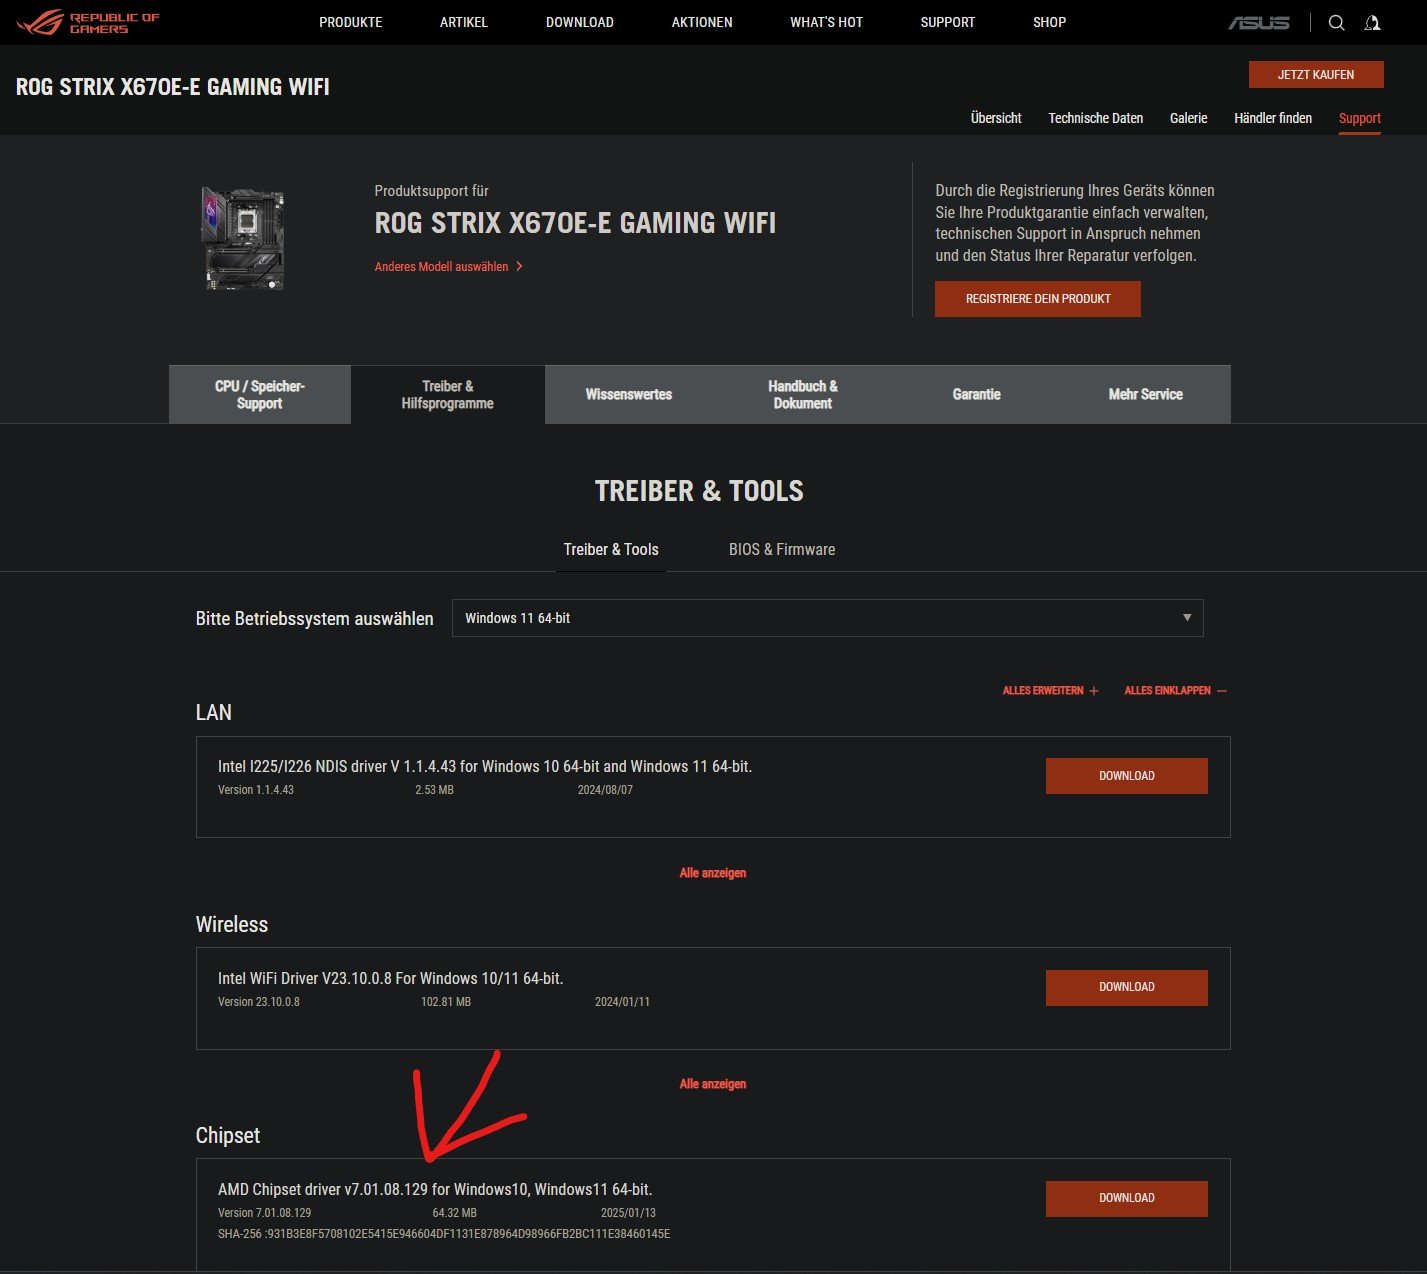Click Alle anzeigen under Wireless section
This screenshot has width=1427, height=1274.
click(x=713, y=1084)
